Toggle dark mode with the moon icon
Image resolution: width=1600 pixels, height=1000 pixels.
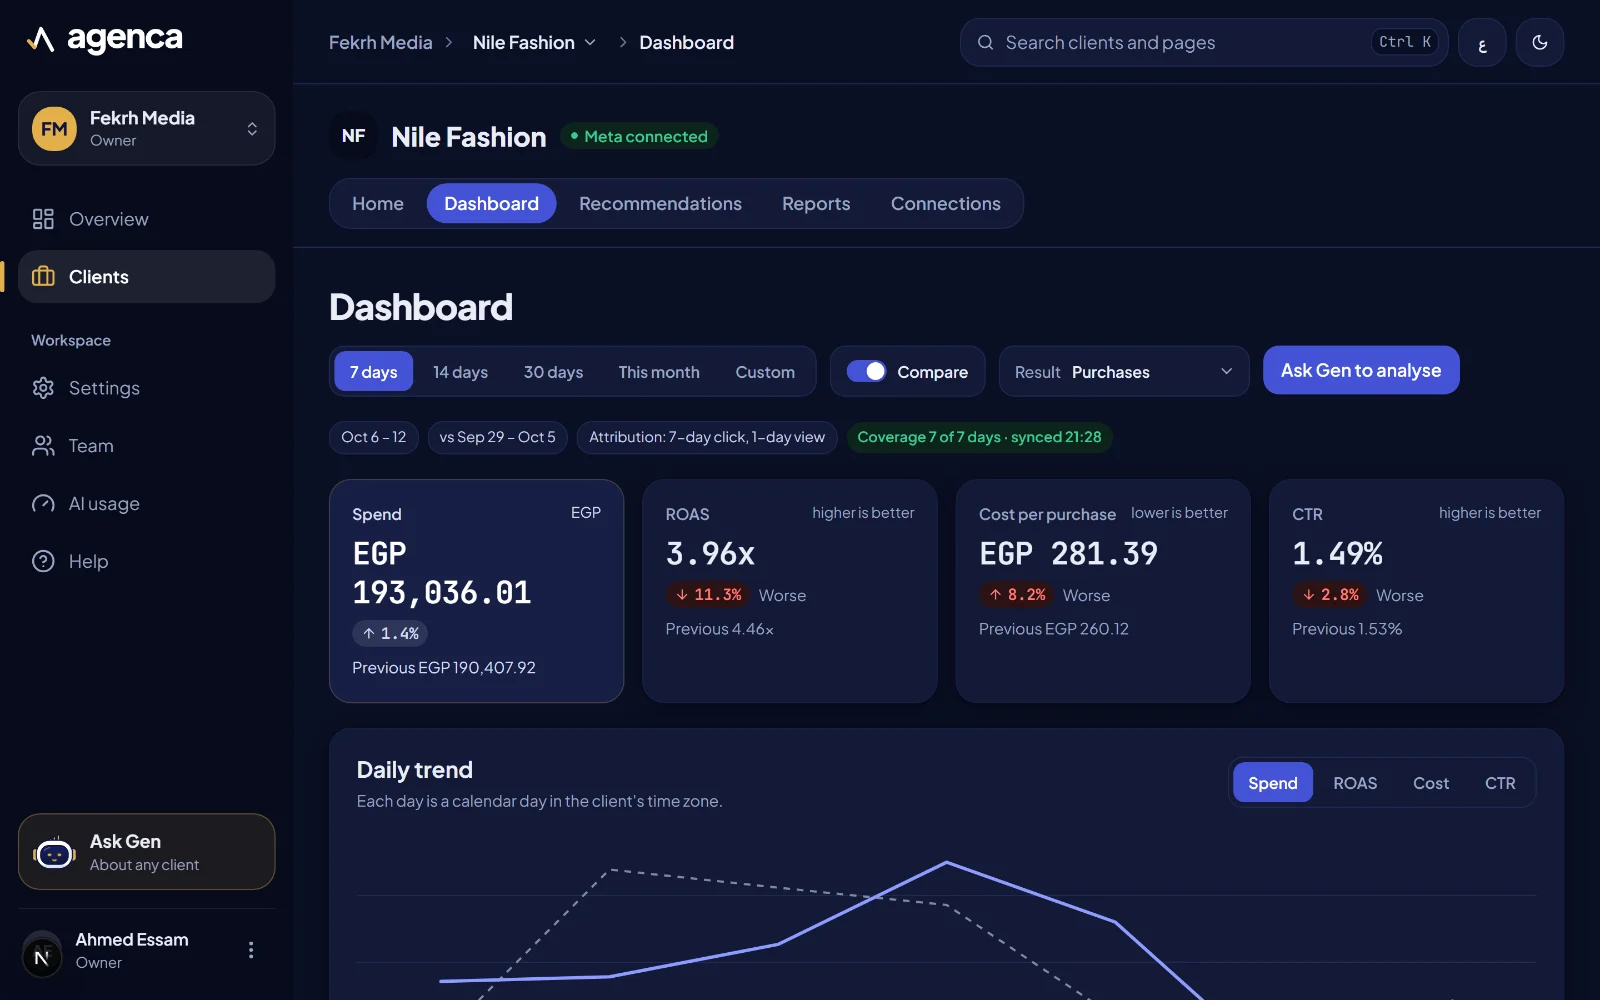click(x=1540, y=43)
